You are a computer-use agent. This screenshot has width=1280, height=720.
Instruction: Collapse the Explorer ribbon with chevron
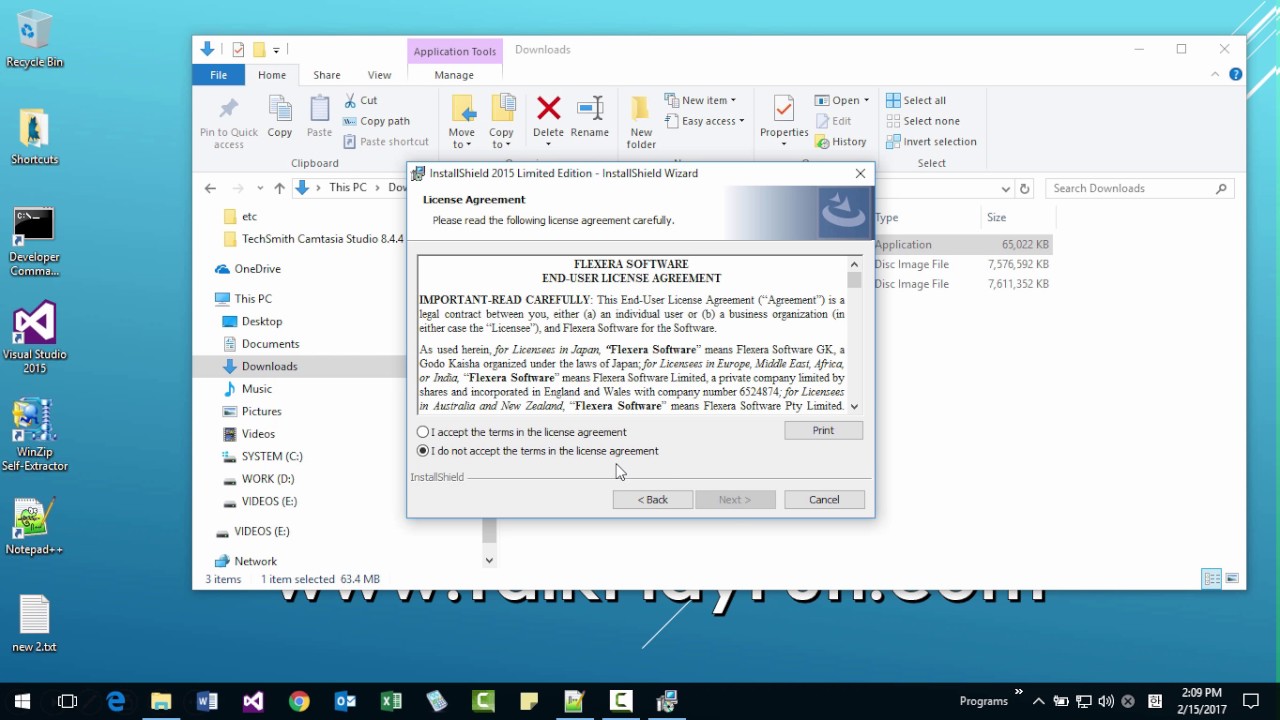click(1216, 75)
